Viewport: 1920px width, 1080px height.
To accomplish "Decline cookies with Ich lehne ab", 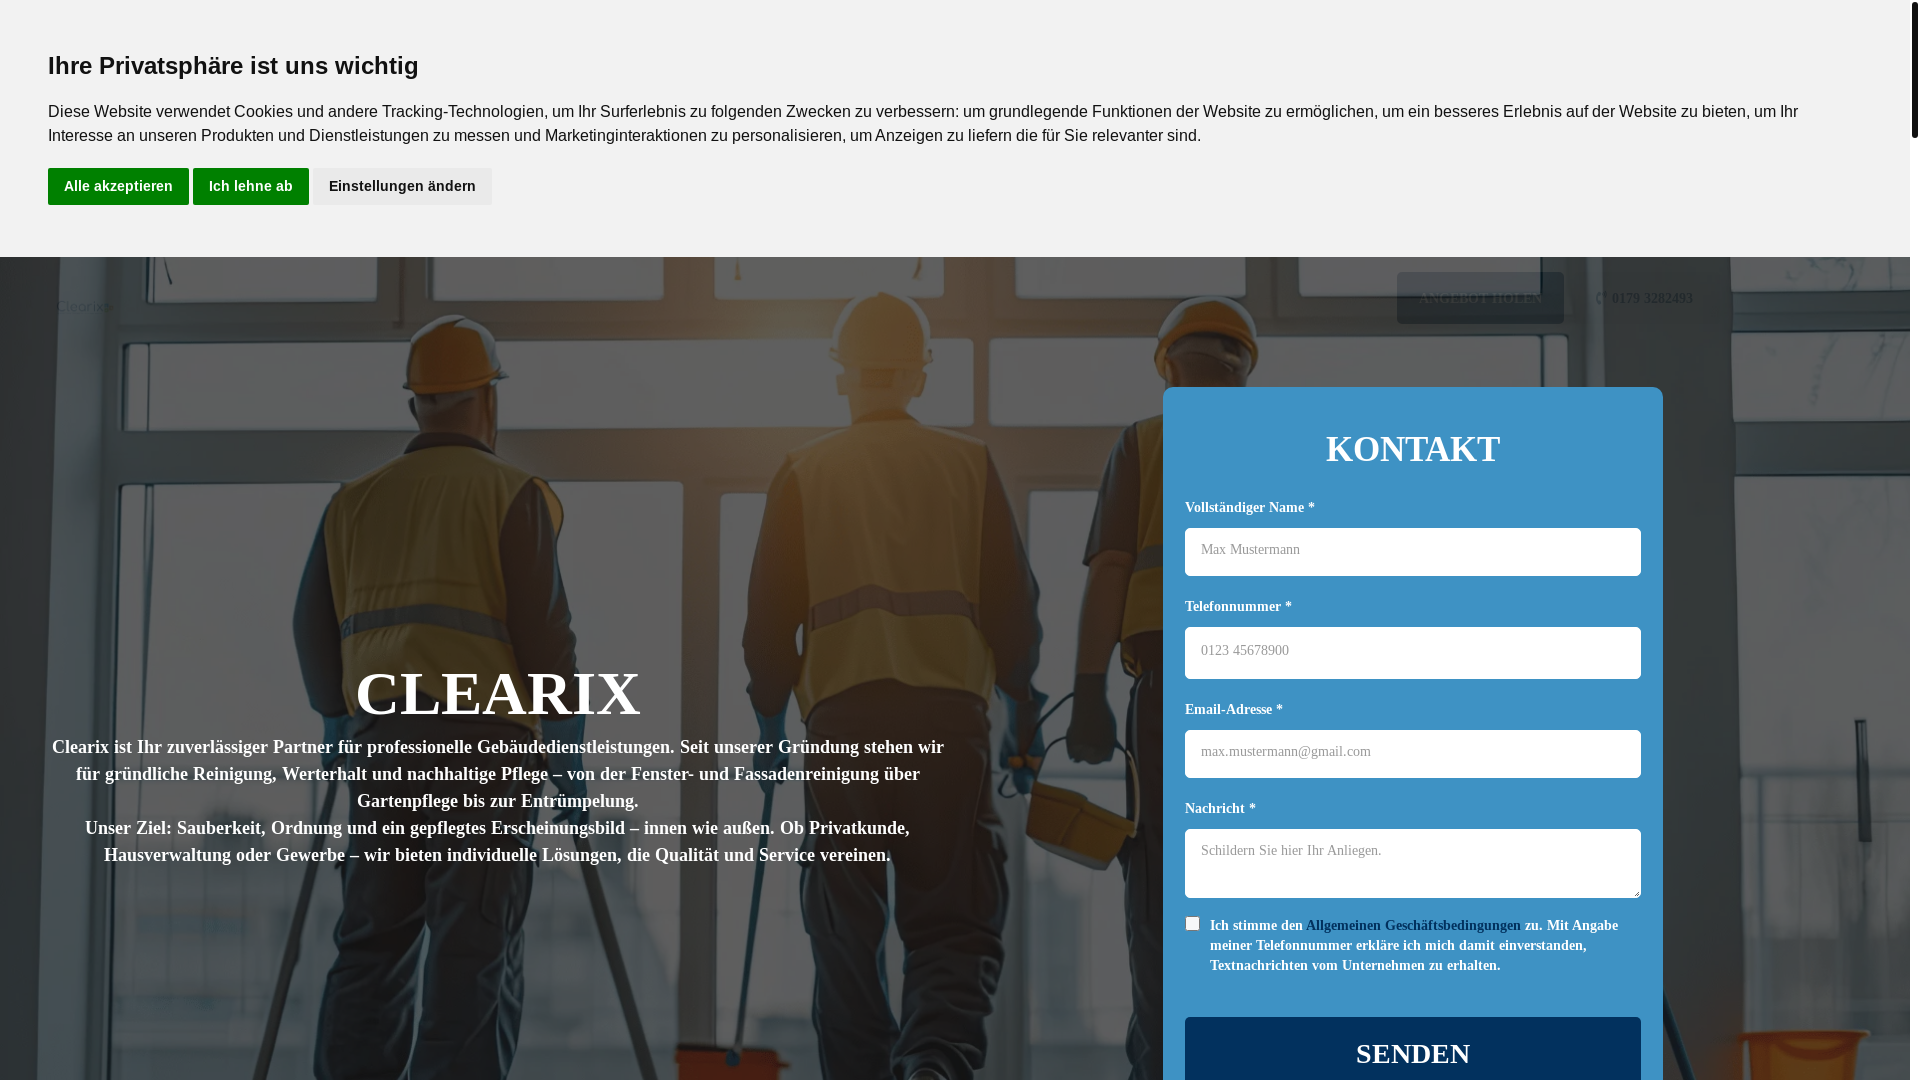I will [251, 186].
